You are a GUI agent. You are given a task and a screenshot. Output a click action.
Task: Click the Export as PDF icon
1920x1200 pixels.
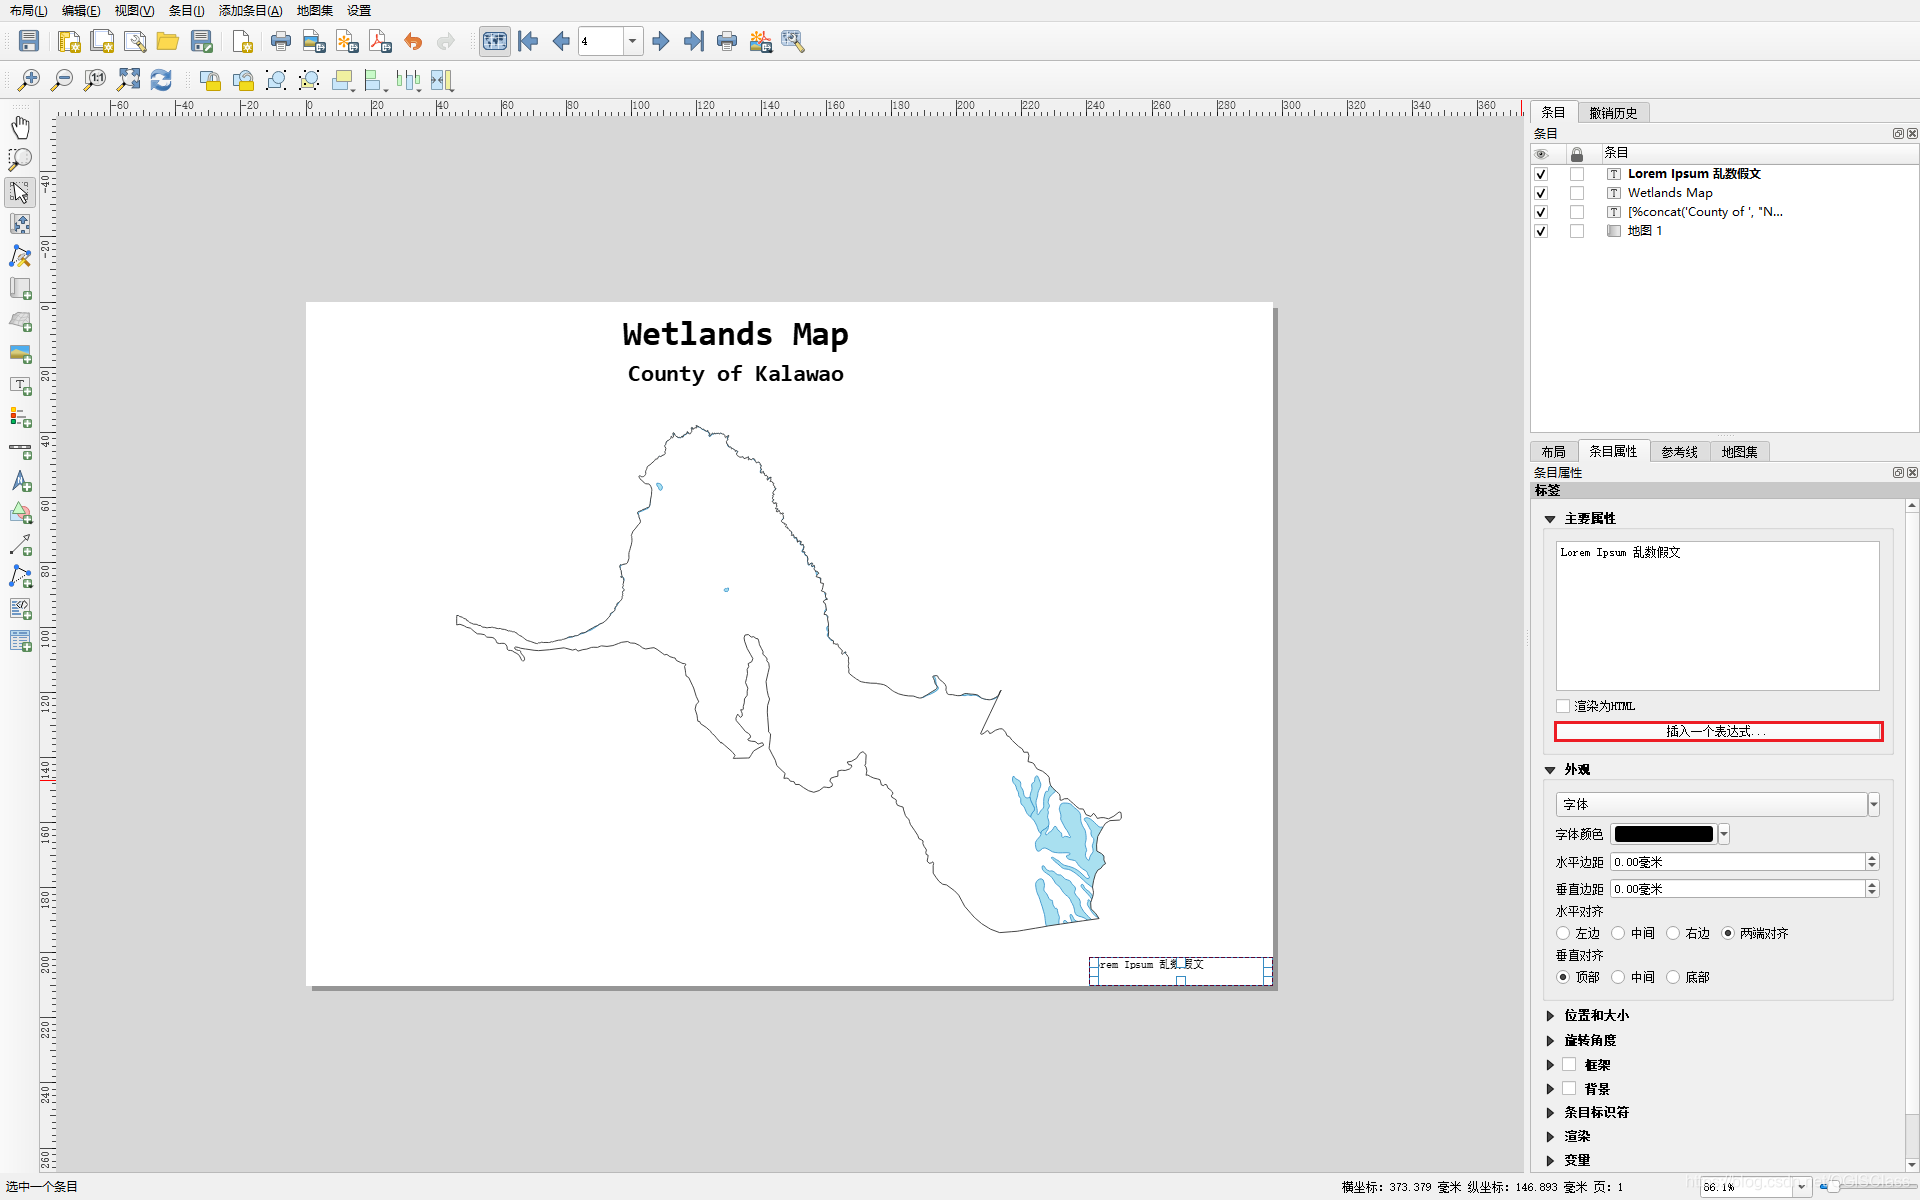(380, 41)
